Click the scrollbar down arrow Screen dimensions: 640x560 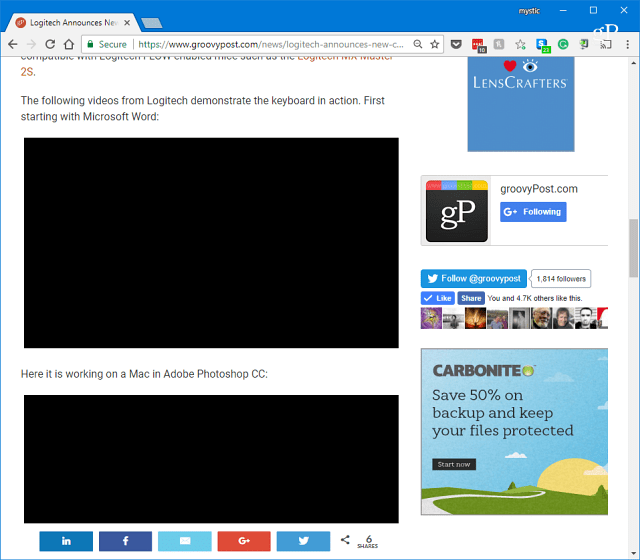(633, 553)
